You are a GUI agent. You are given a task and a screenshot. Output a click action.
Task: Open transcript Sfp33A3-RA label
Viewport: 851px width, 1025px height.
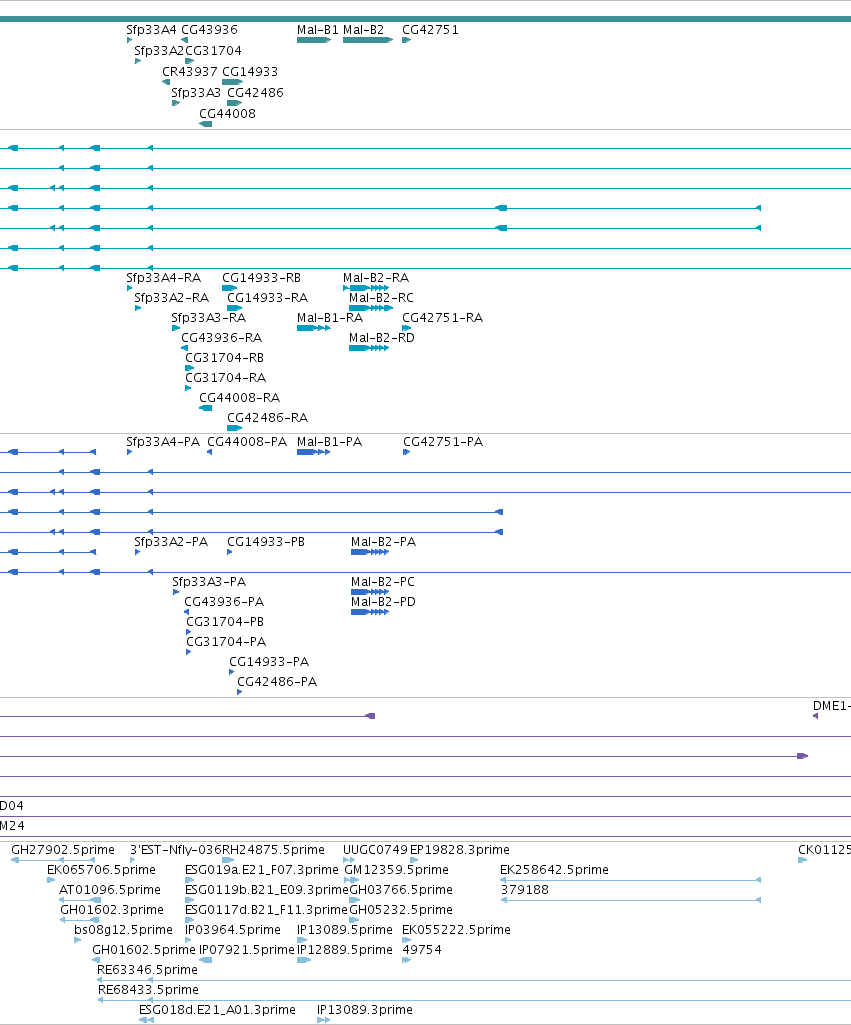(x=209, y=318)
